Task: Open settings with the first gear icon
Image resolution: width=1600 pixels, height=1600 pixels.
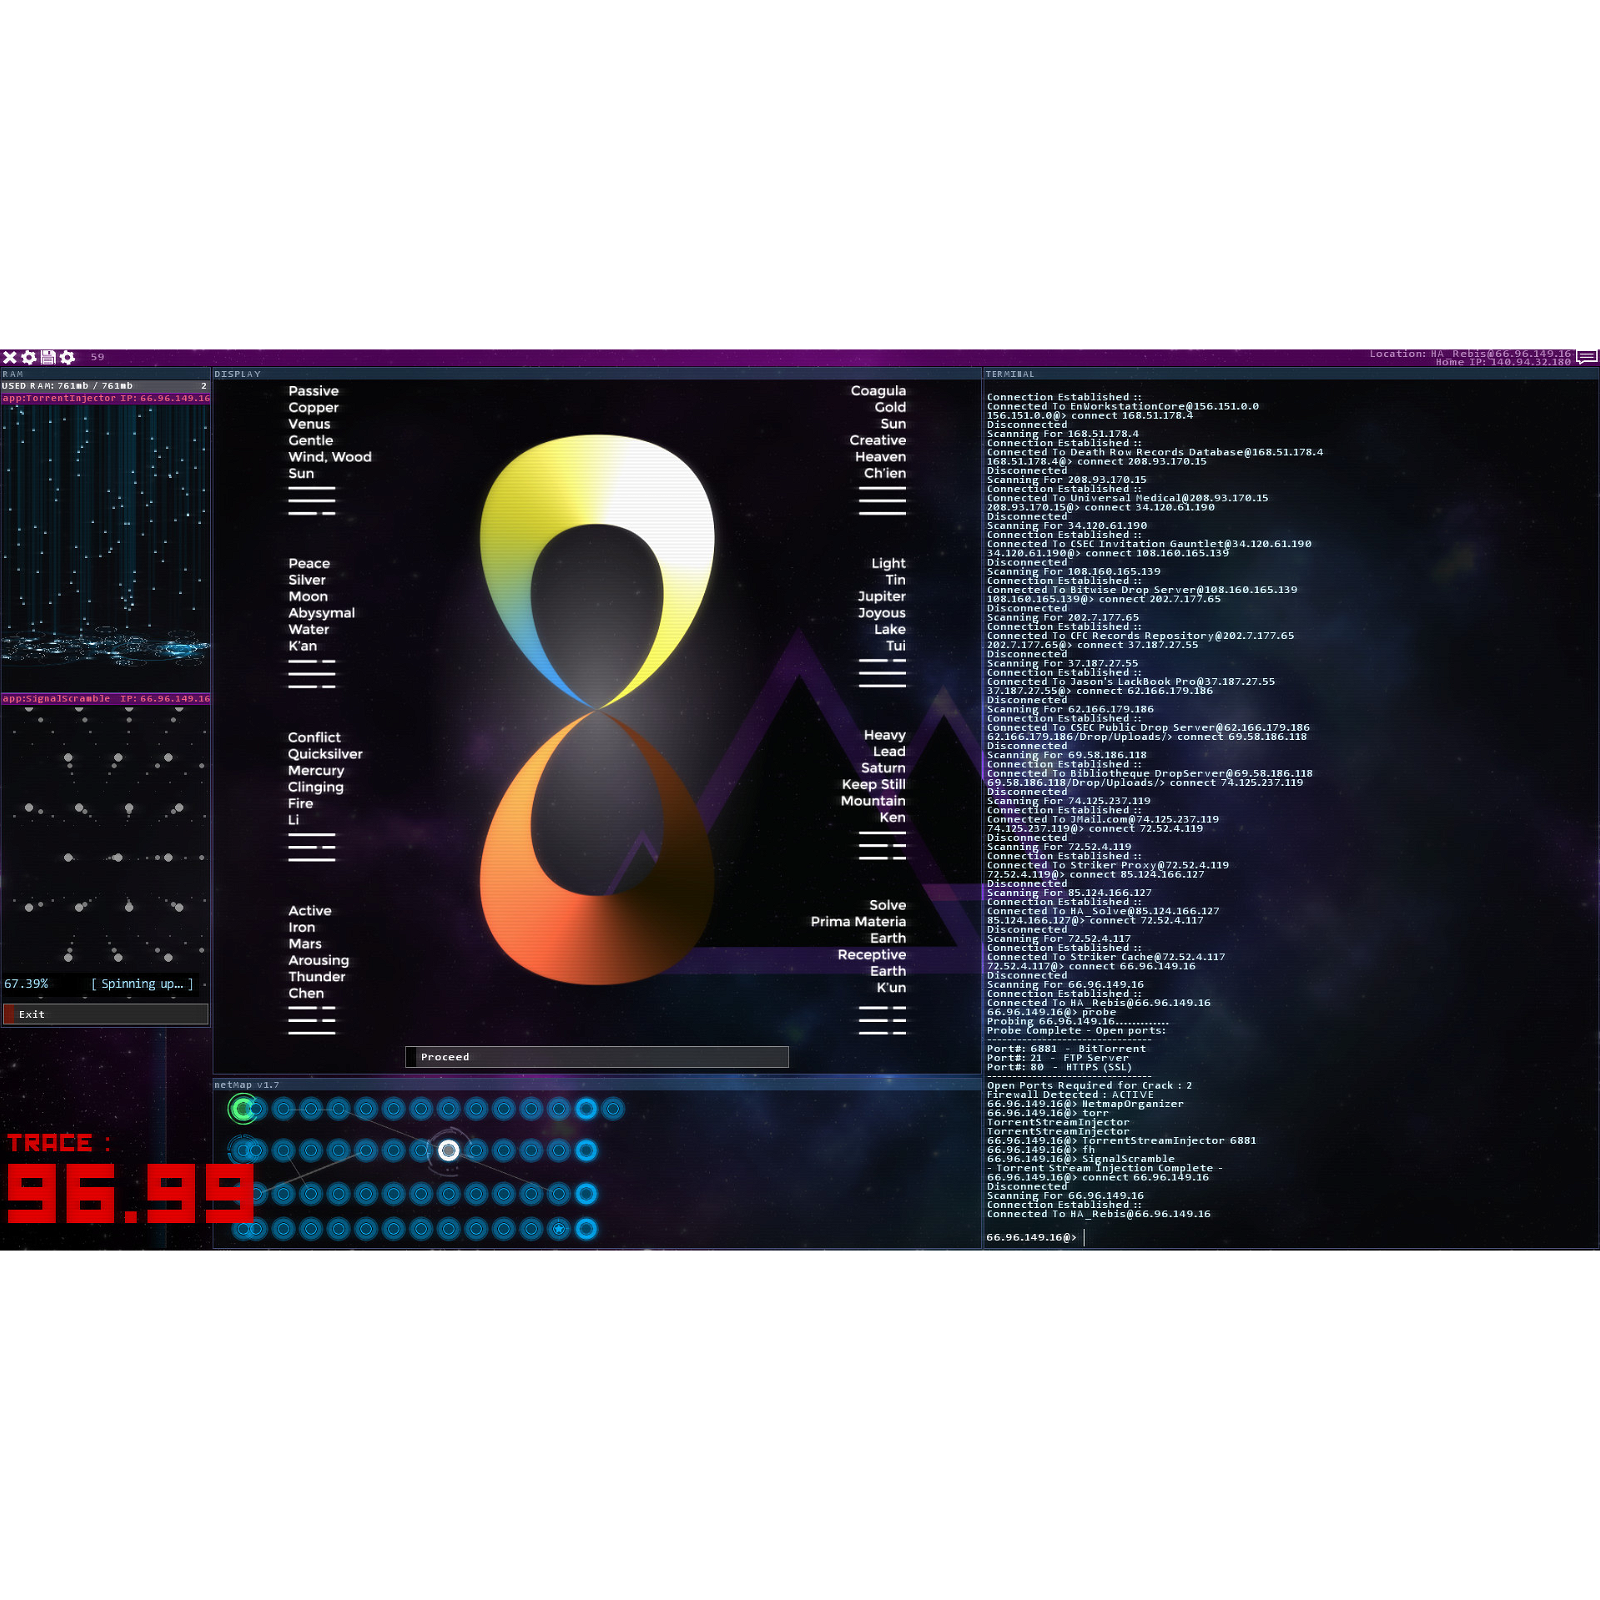Action: (29, 357)
